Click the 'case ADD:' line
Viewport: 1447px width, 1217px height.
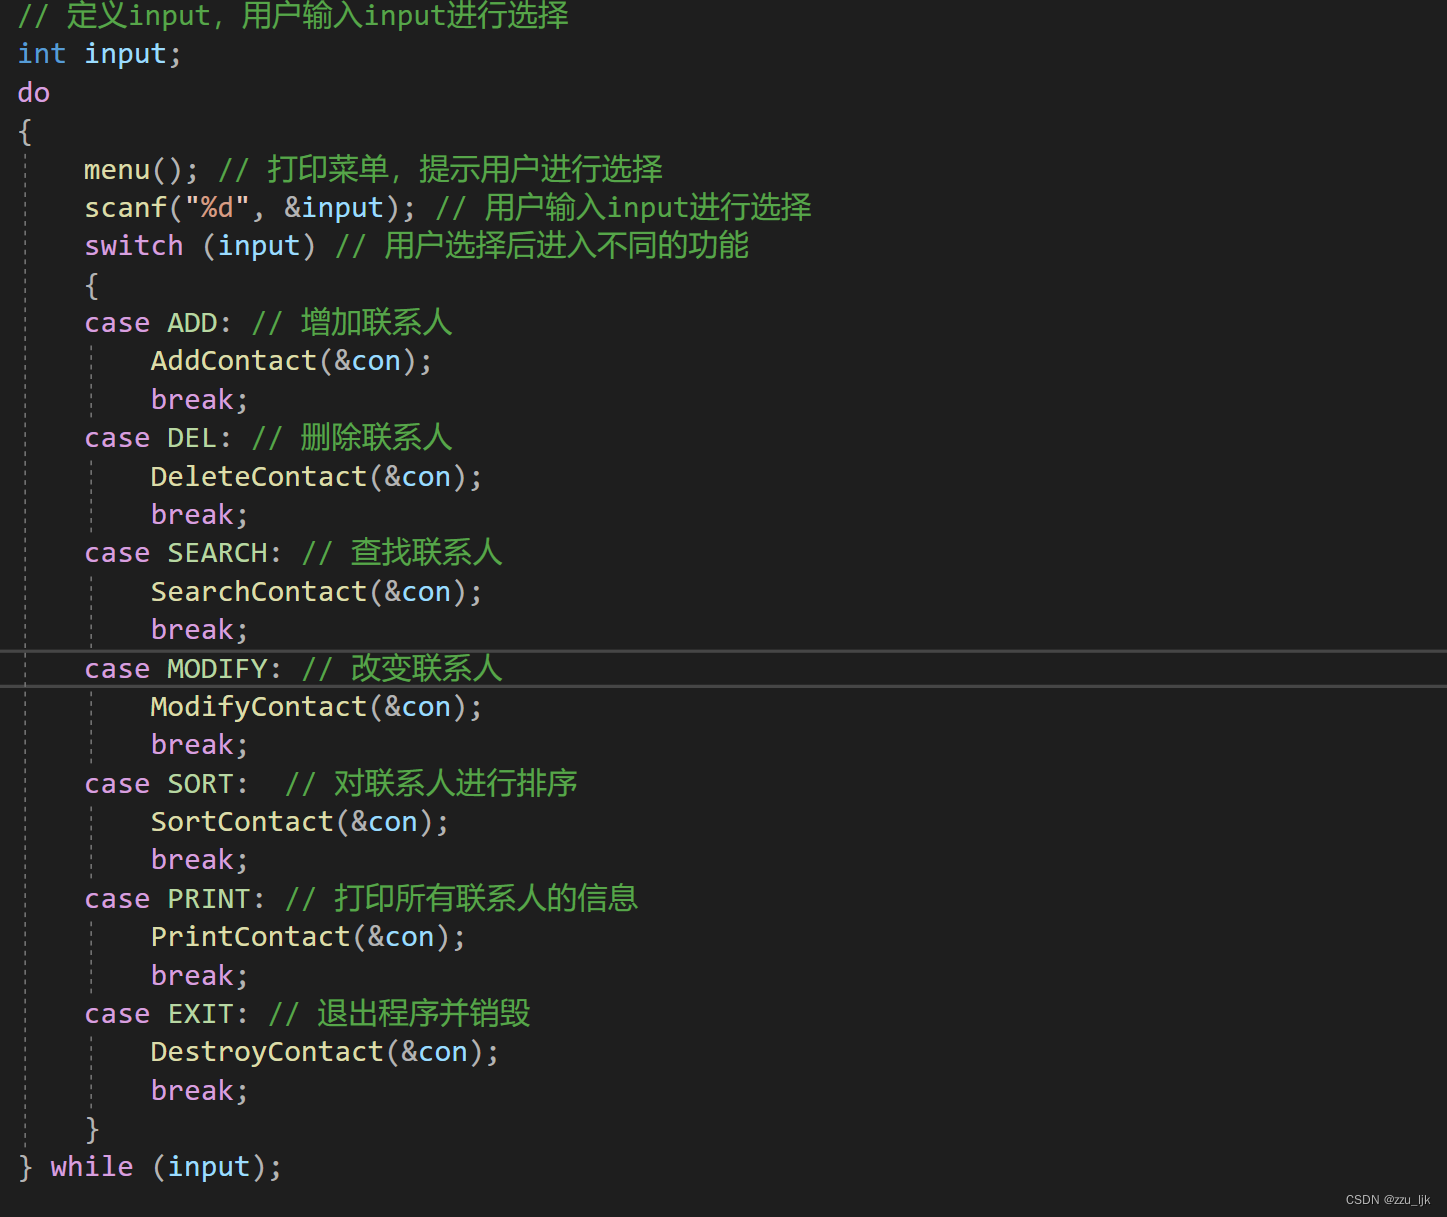158,323
